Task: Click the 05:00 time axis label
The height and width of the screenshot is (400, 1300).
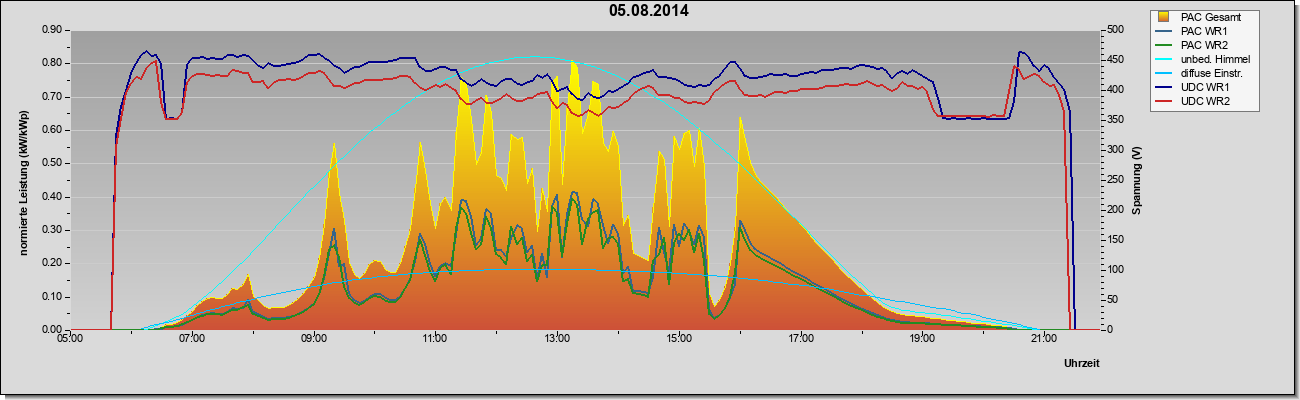Action: (70, 340)
